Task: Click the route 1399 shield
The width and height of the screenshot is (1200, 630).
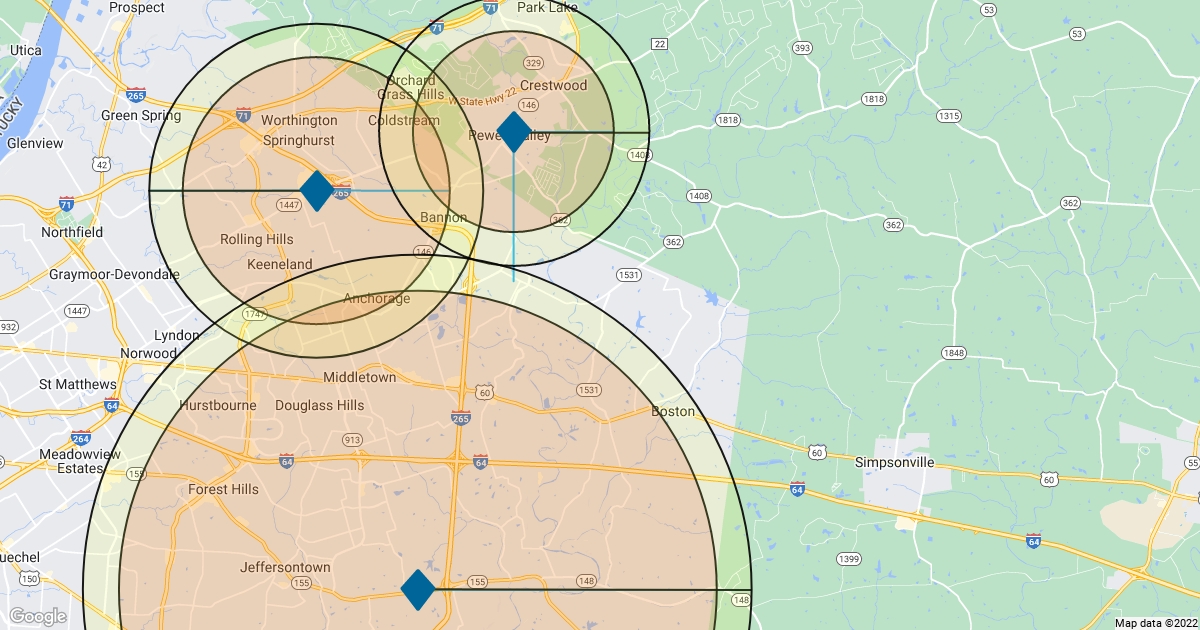Action: [849, 558]
